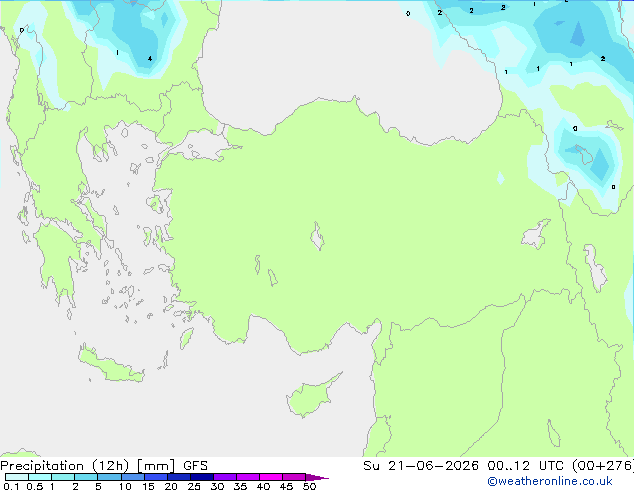Open the weatheronline.co.uk link
The image size is (634, 490).
pyautogui.click(x=550, y=481)
